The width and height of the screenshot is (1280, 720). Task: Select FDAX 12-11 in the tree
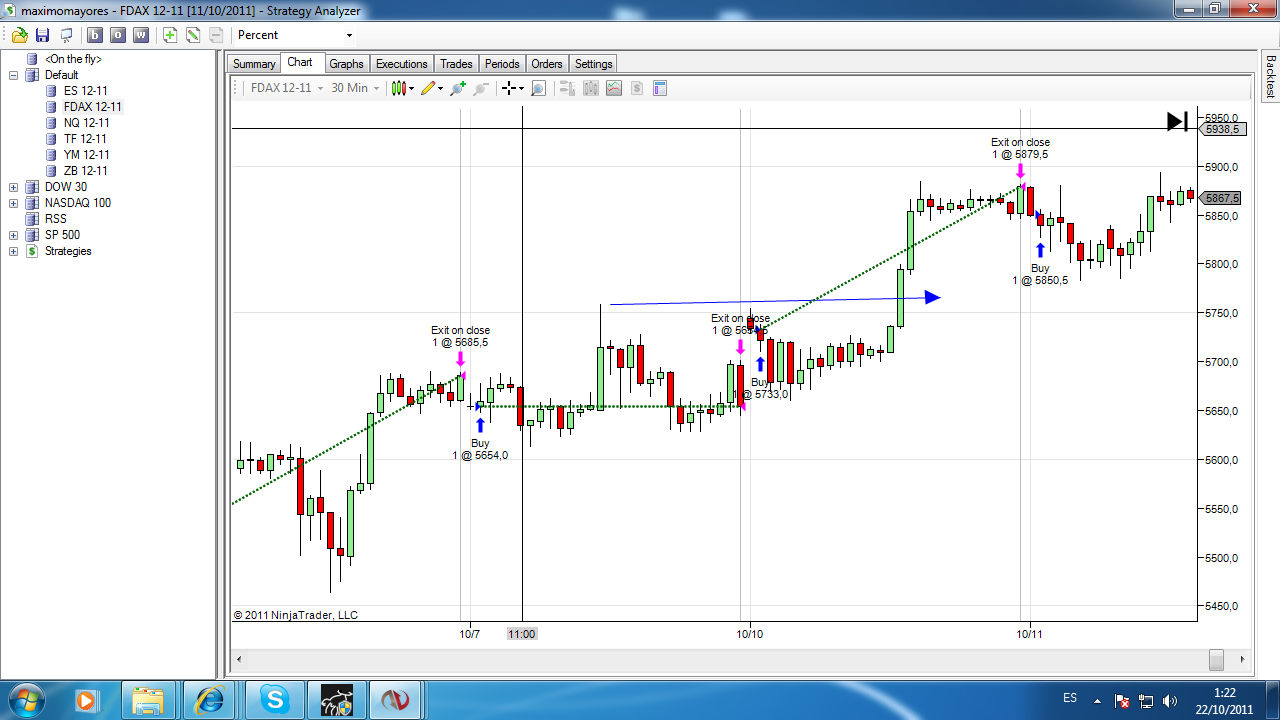click(x=92, y=107)
